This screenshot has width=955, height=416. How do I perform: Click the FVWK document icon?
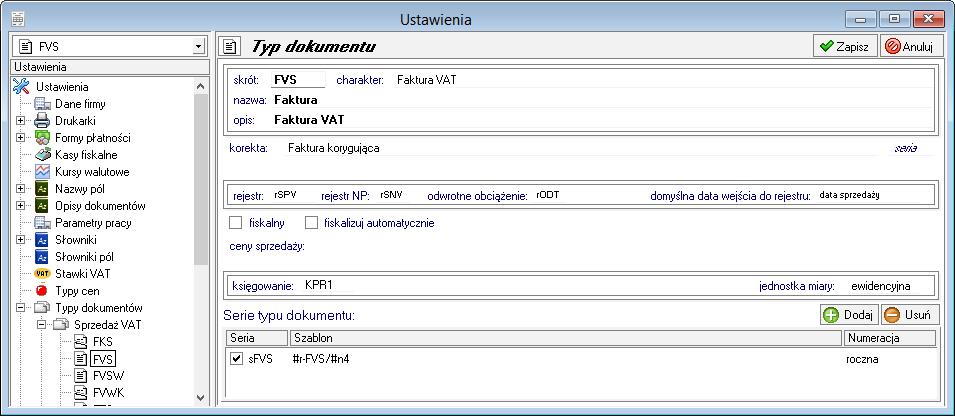81,393
